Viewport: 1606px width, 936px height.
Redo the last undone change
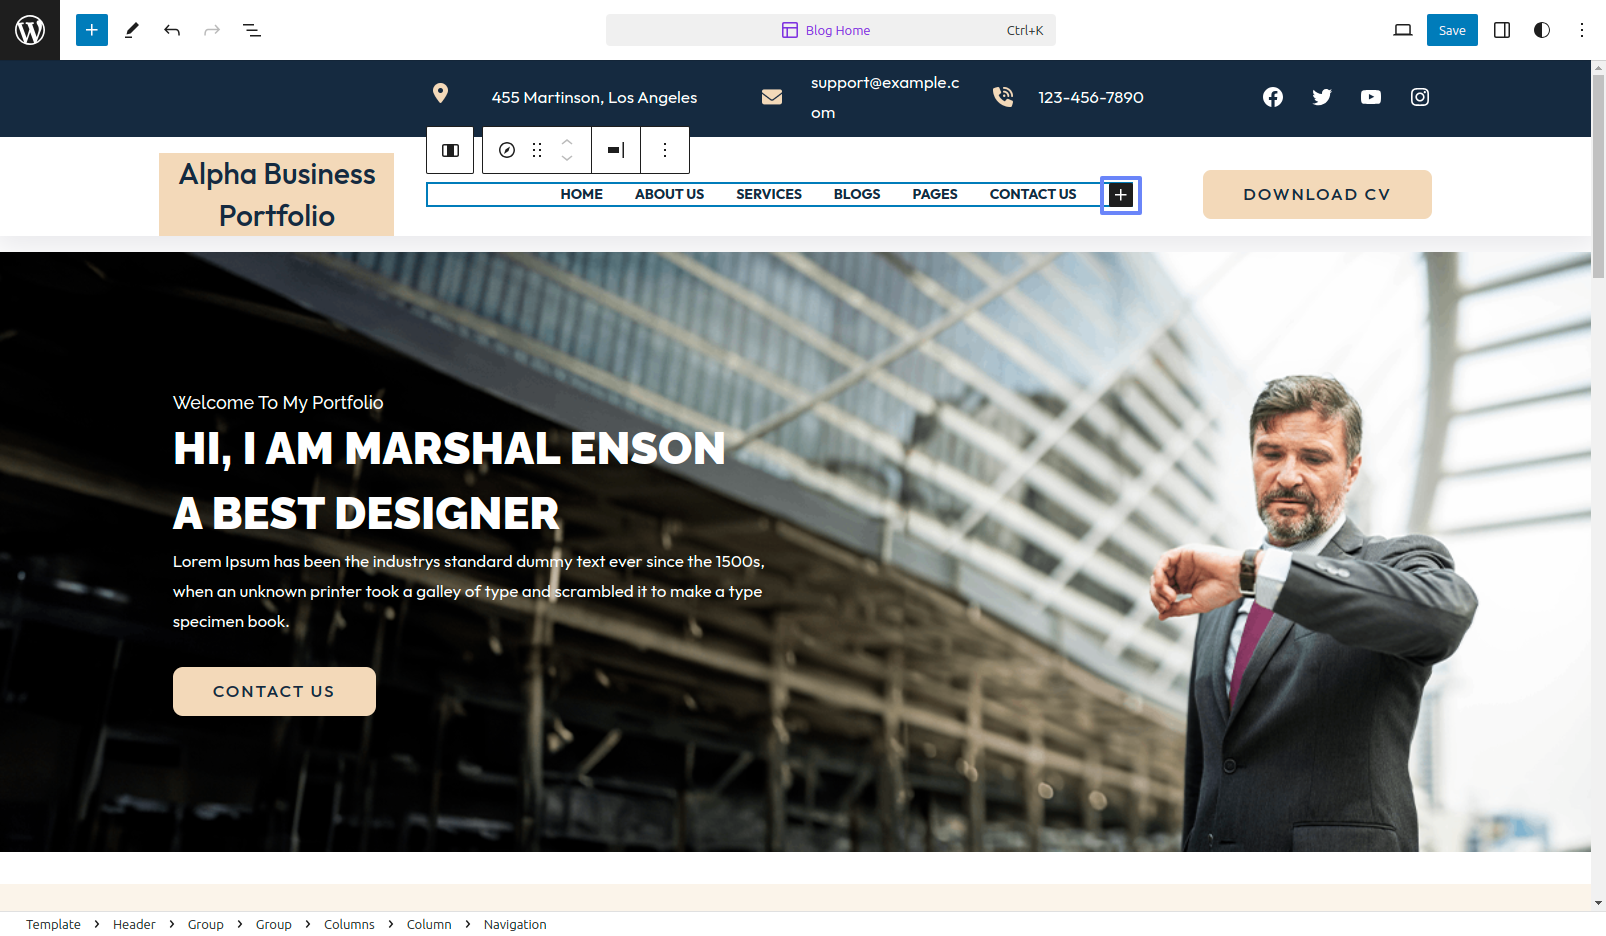click(x=212, y=30)
